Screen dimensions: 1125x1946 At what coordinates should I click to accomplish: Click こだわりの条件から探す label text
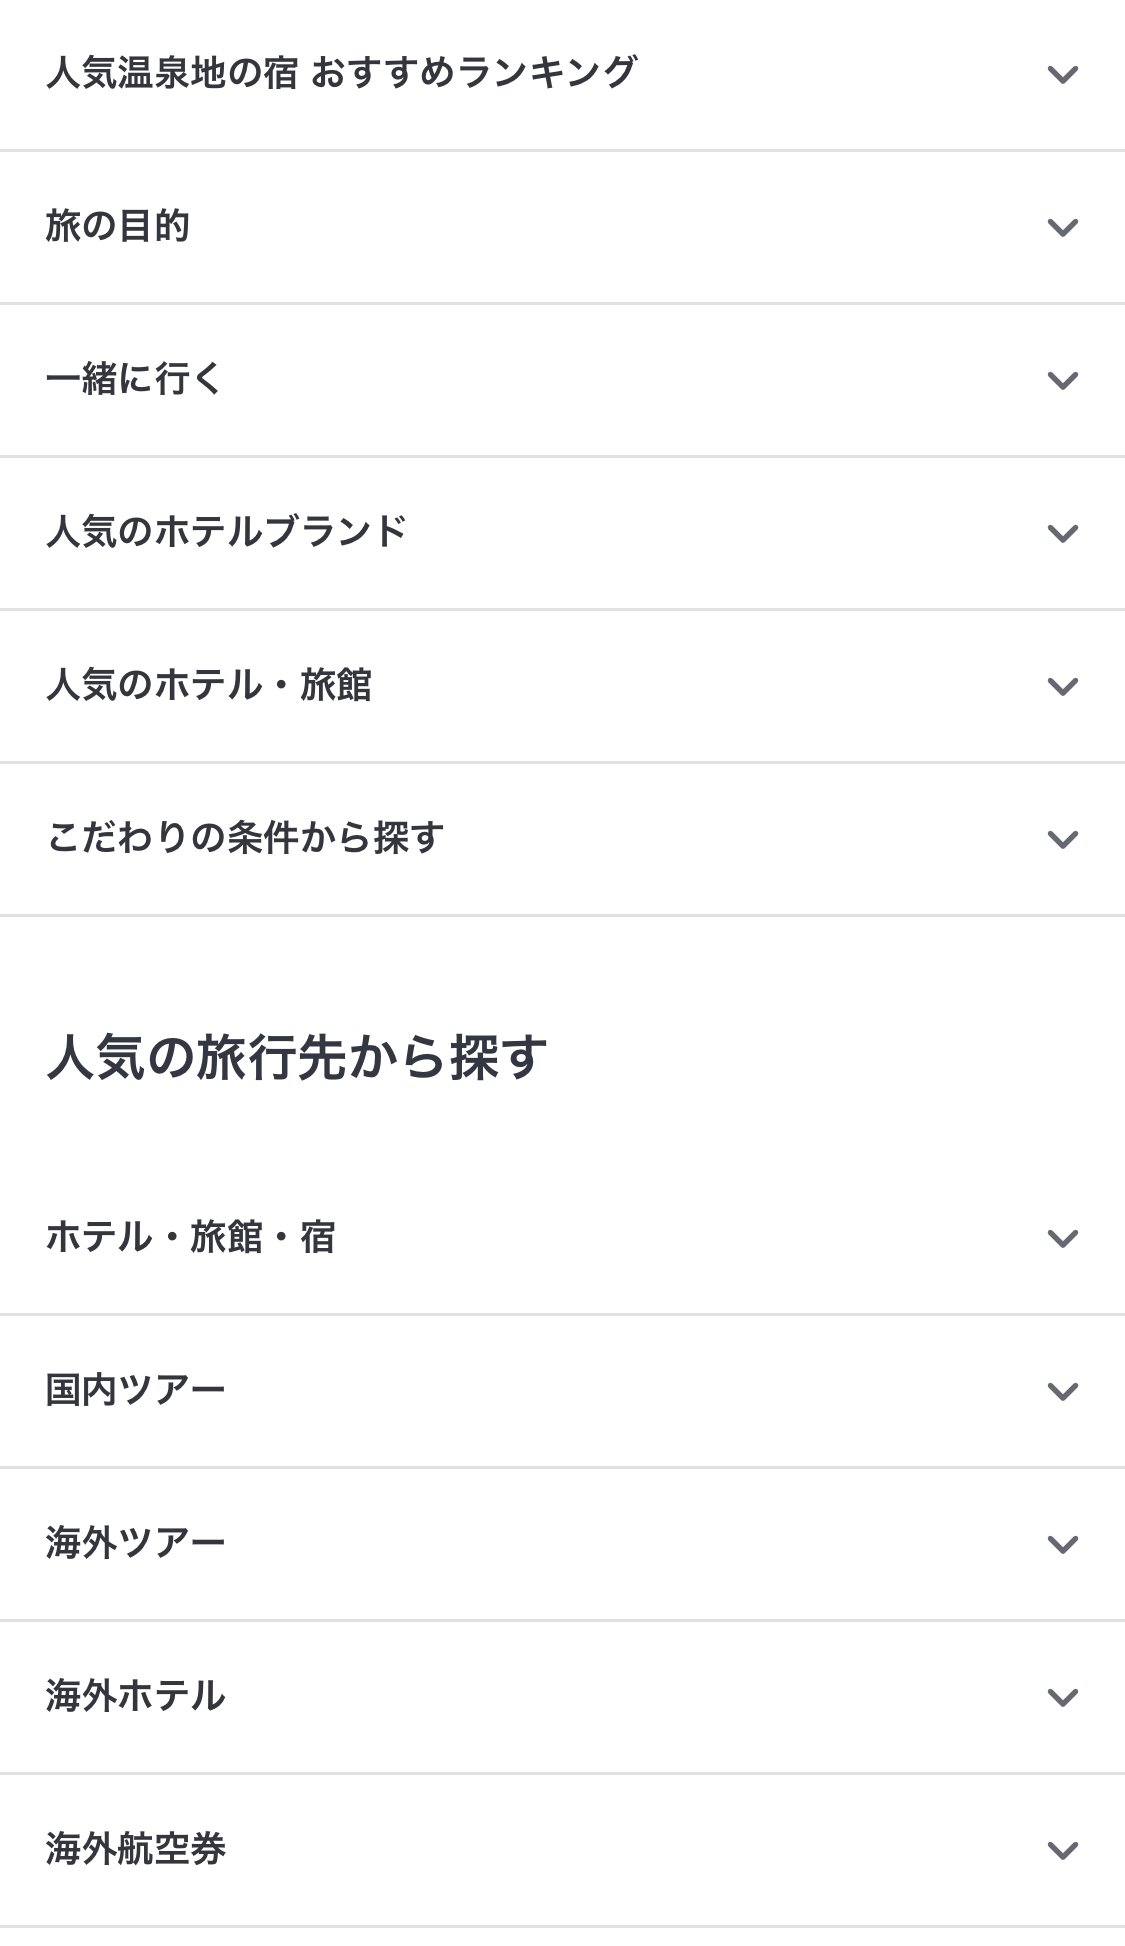(x=245, y=838)
